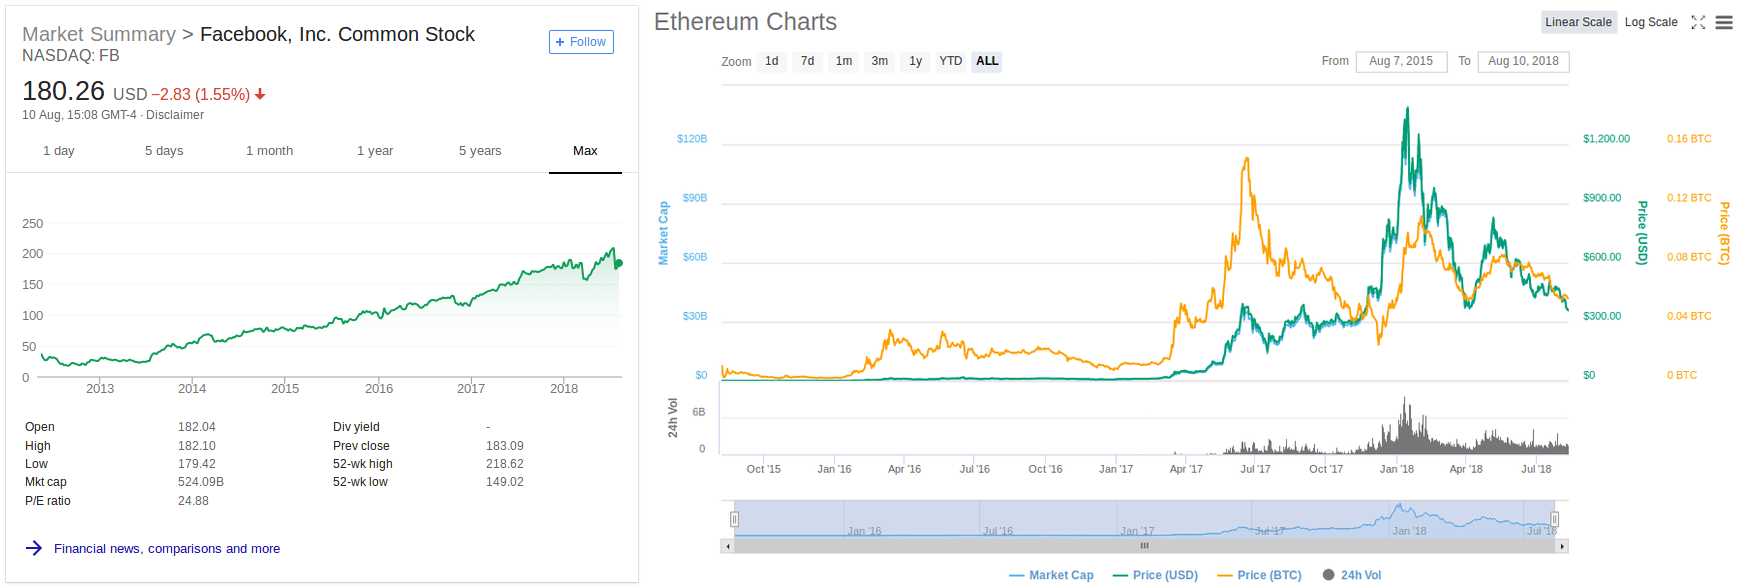Switch Ethereum chart to Log Scale
This screenshot has height=586, width=1743.
[1651, 22]
